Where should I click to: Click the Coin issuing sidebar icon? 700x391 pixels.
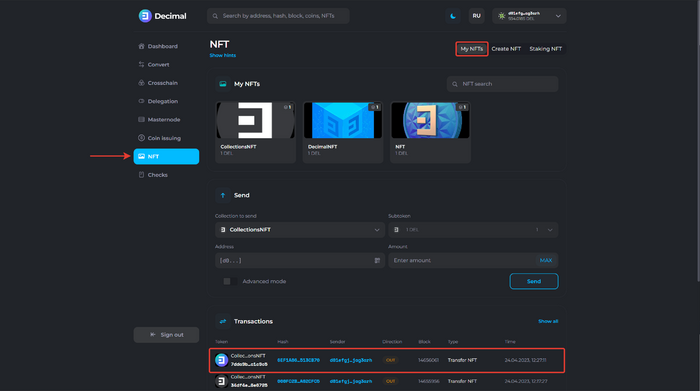tap(142, 138)
